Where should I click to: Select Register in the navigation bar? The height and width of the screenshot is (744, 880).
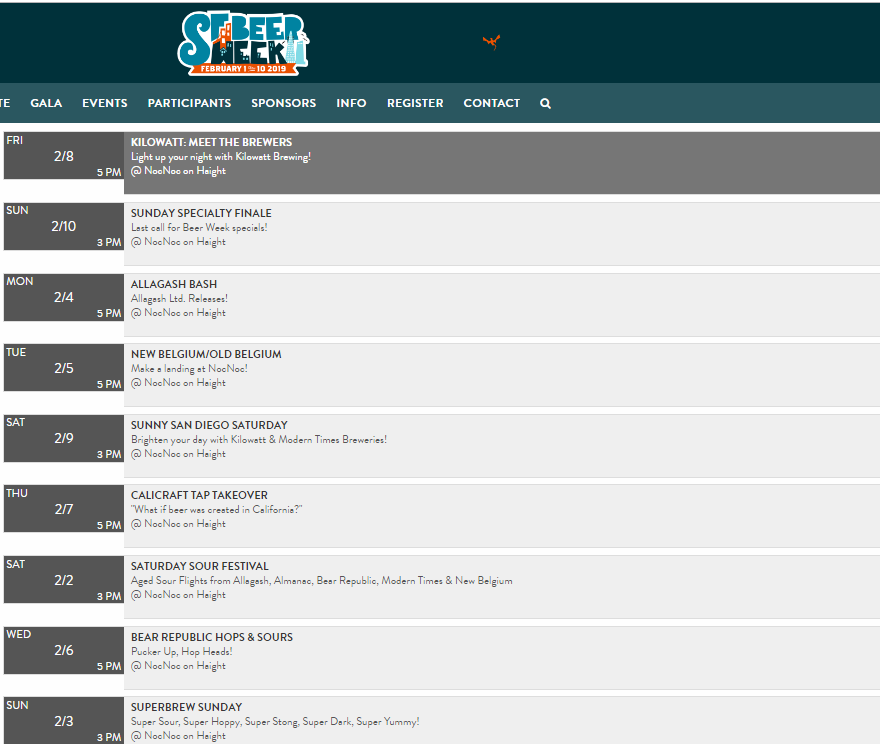(415, 103)
